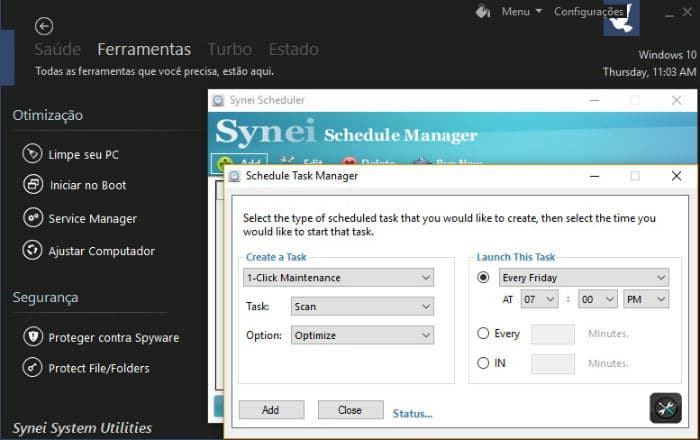Click the wrench tools icon in Schedule Task Manager

665,408
